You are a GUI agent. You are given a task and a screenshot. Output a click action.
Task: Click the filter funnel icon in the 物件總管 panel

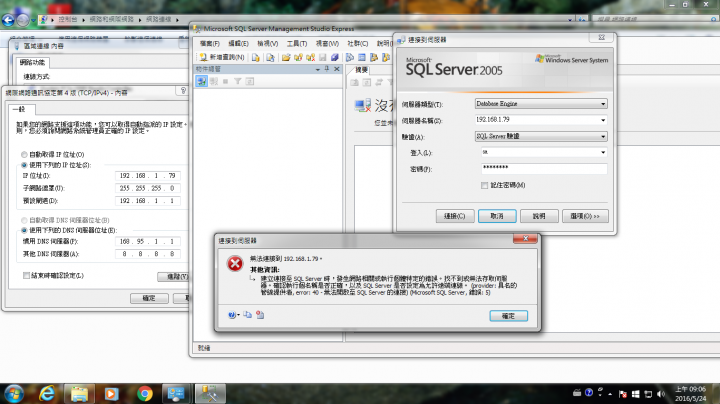[x=237, y=81]
